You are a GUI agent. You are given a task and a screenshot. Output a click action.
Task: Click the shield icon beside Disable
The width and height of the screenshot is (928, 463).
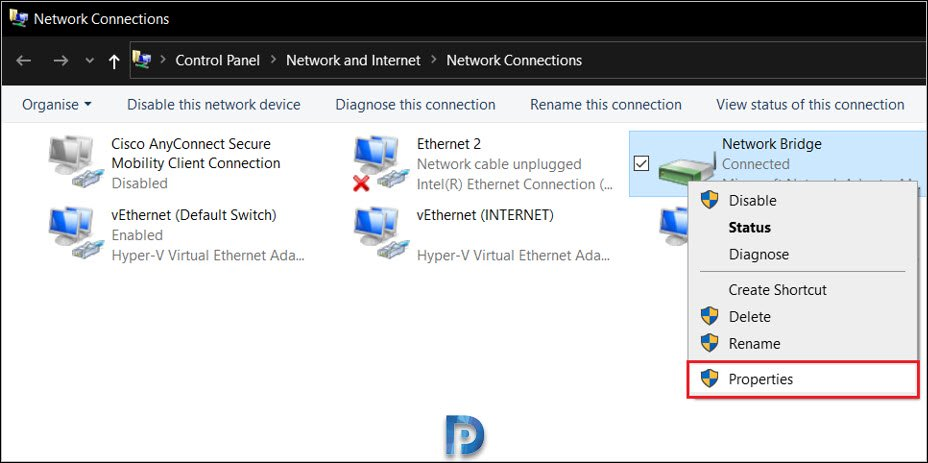click(709, 200)
